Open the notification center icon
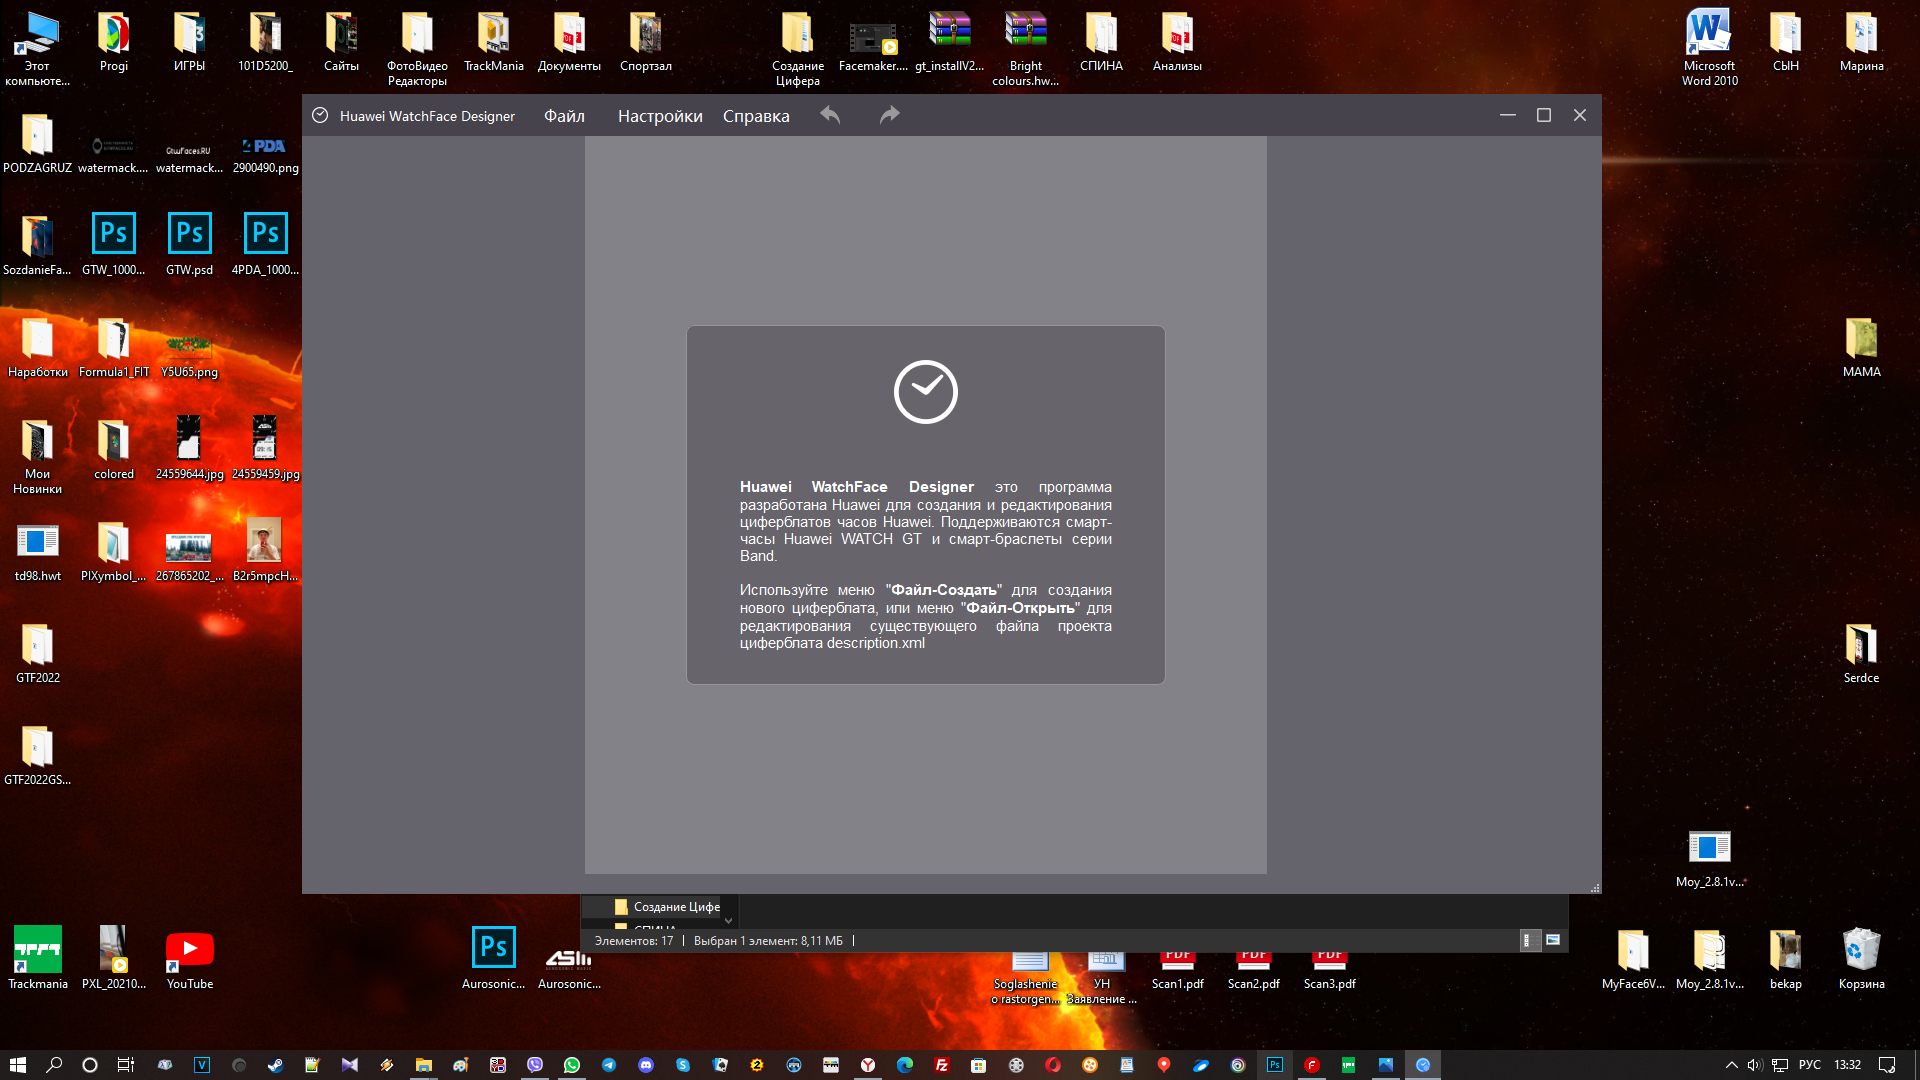The image size is (1920, 1080). tap(1887, 1065)
